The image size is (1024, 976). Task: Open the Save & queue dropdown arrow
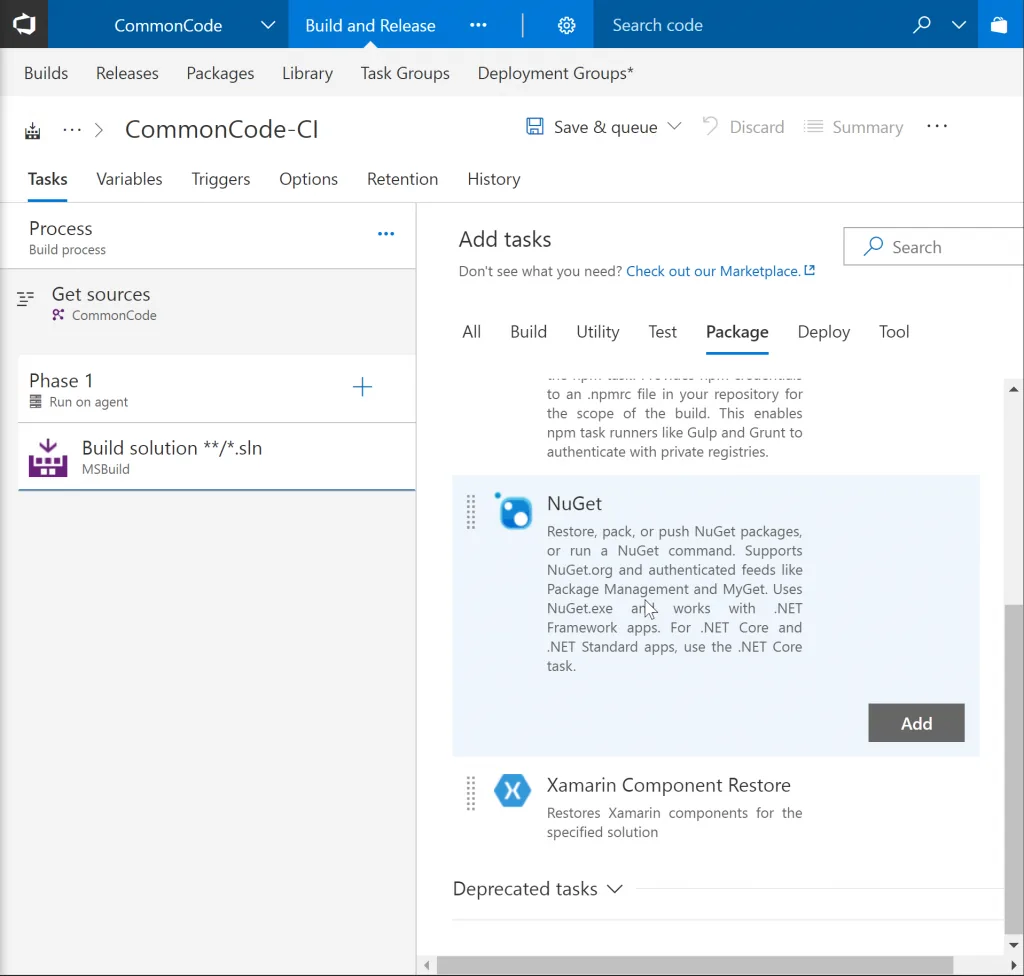coord(675,127)
